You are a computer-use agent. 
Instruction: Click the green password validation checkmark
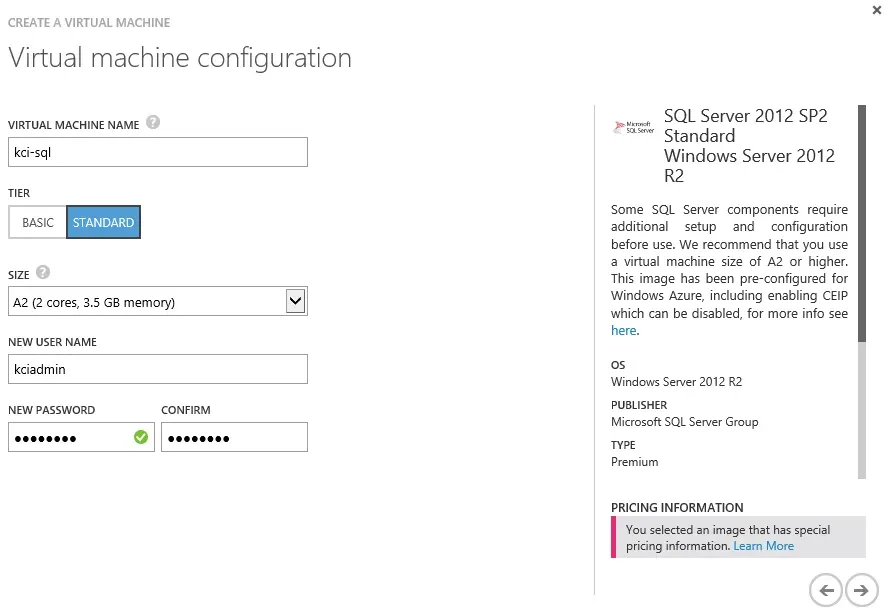tap(140, 437)
